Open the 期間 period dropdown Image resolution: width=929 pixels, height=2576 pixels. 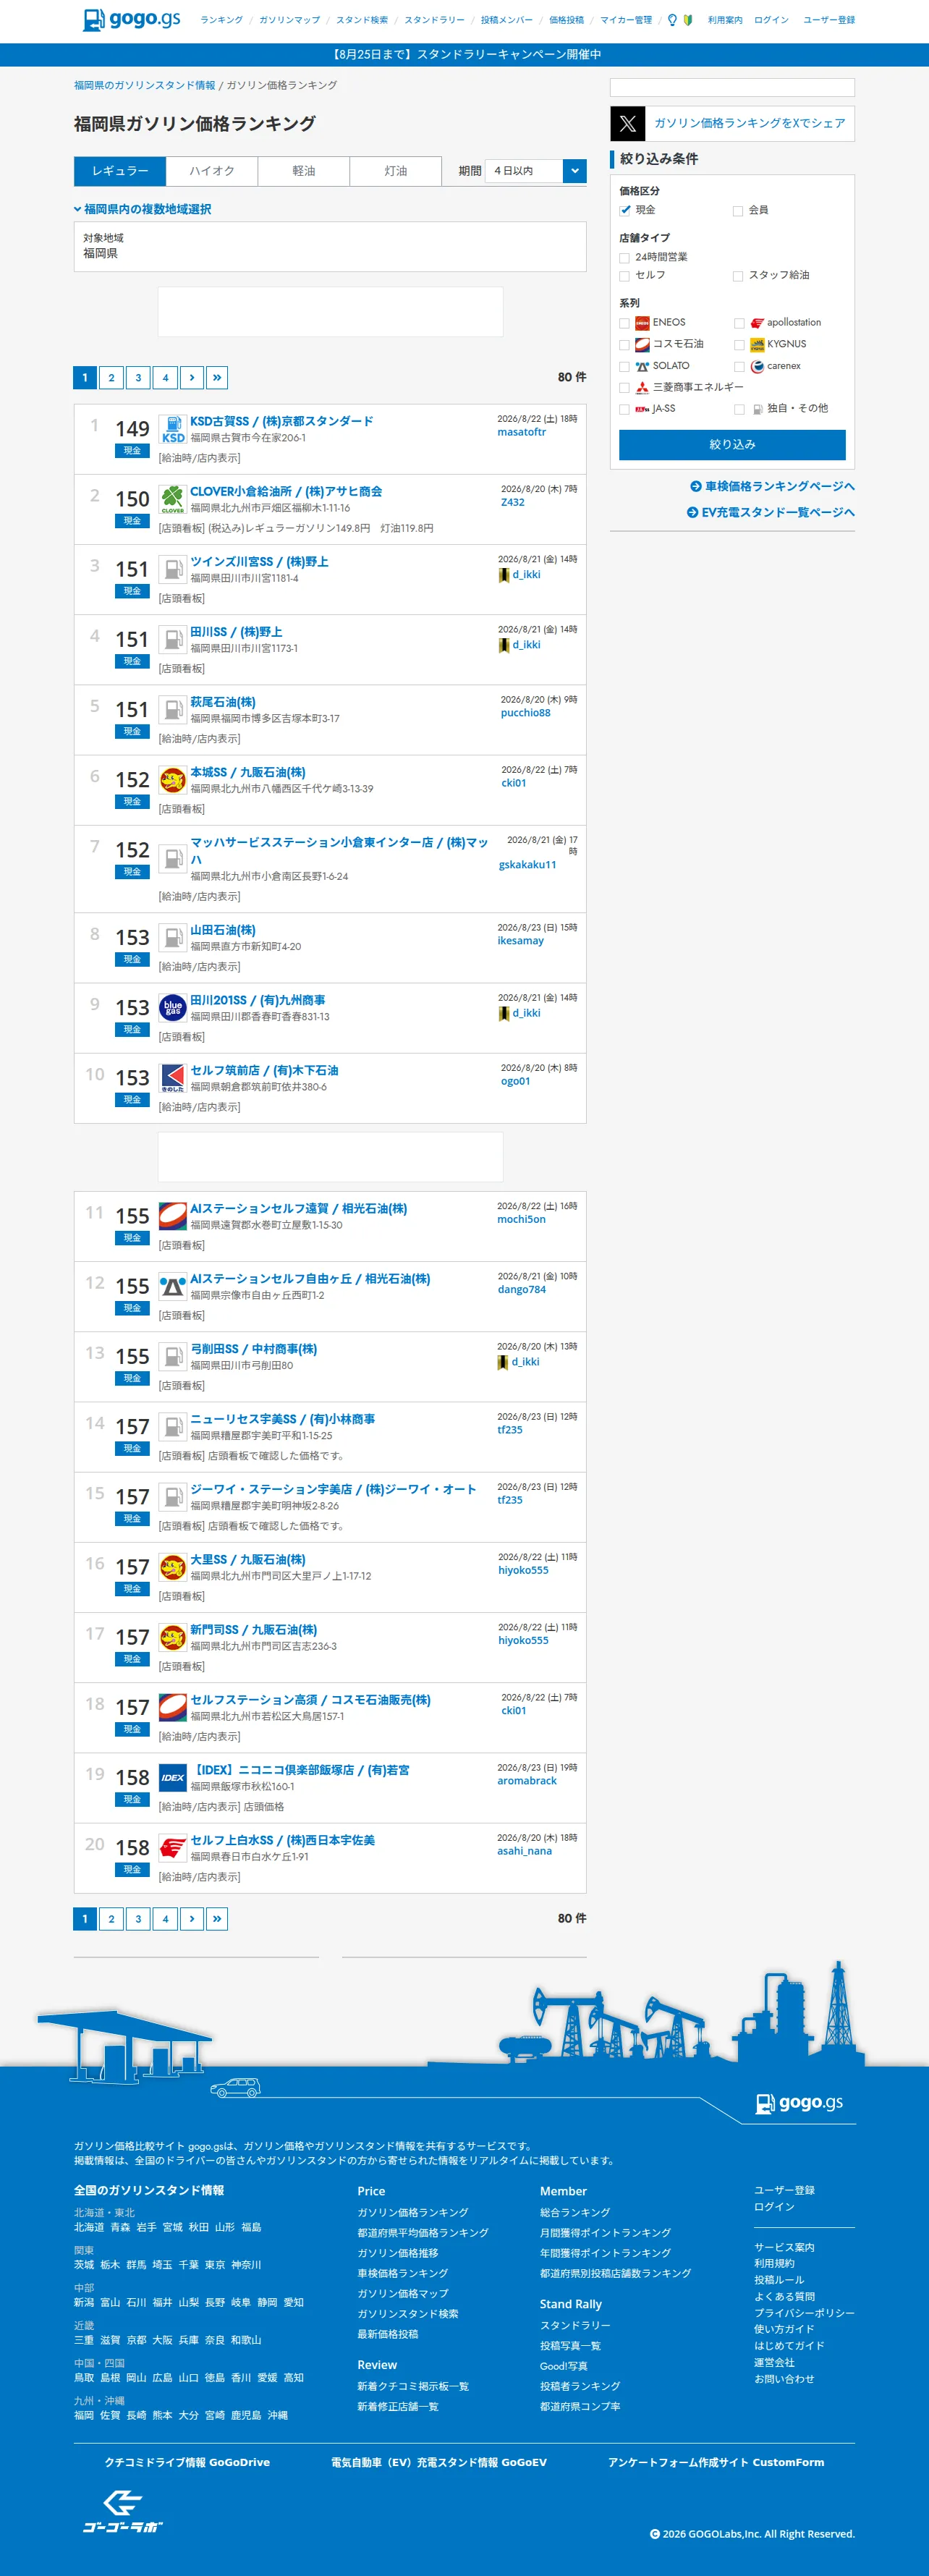pyautogui.click(x=535, y=171)
